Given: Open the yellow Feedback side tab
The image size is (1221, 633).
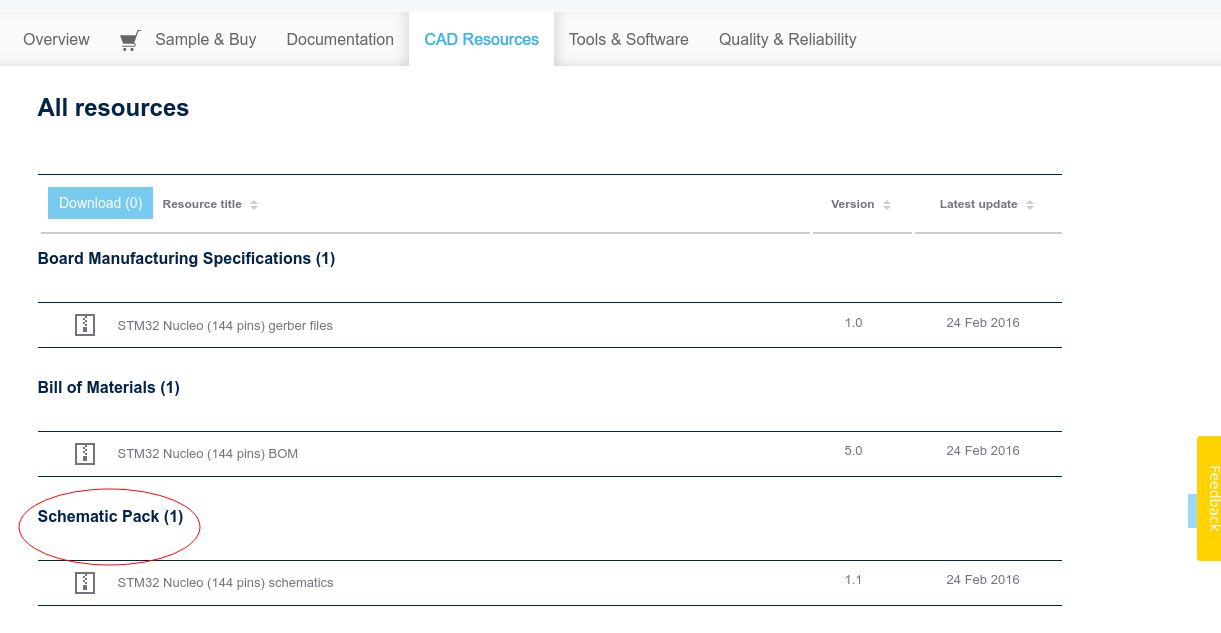Looking at the screenshot, I should 1209,498.
